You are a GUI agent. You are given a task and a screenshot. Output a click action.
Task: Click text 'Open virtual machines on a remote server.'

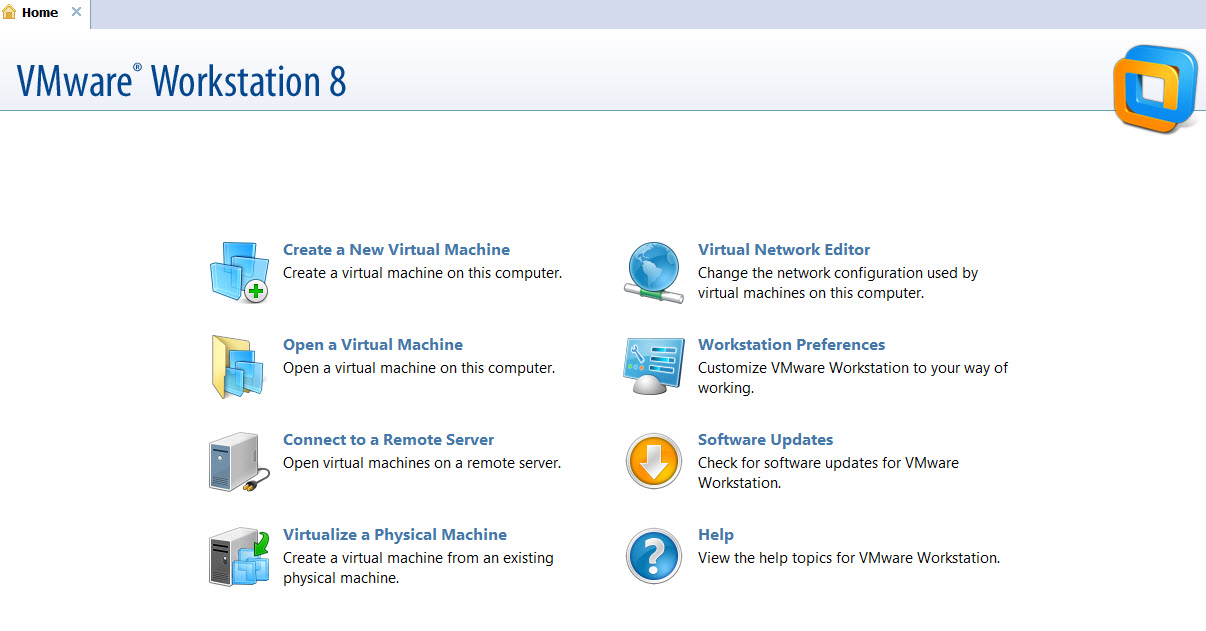point(422,463)
